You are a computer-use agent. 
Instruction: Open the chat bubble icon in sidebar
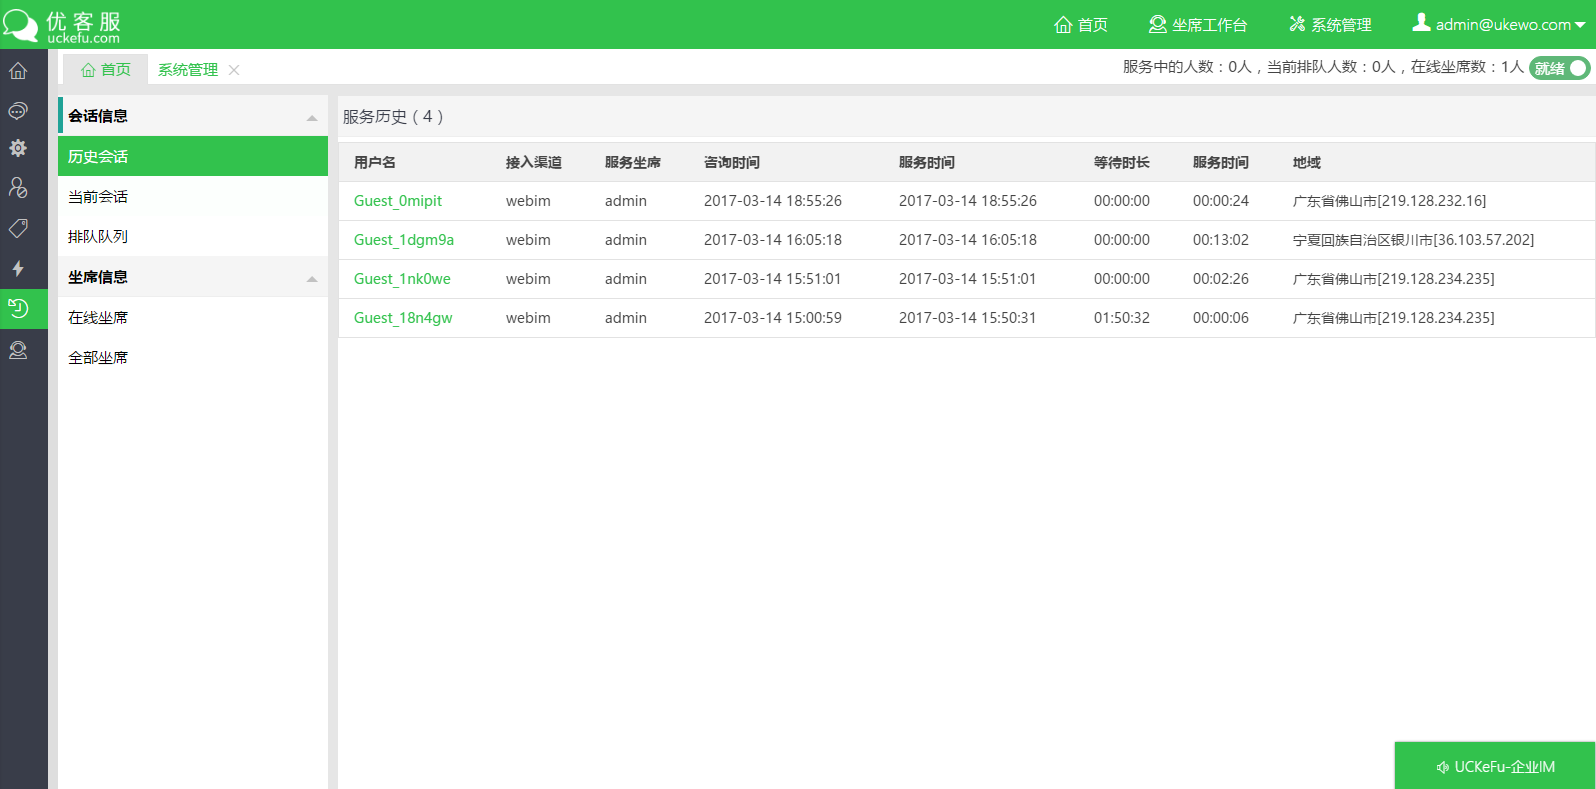18,110
